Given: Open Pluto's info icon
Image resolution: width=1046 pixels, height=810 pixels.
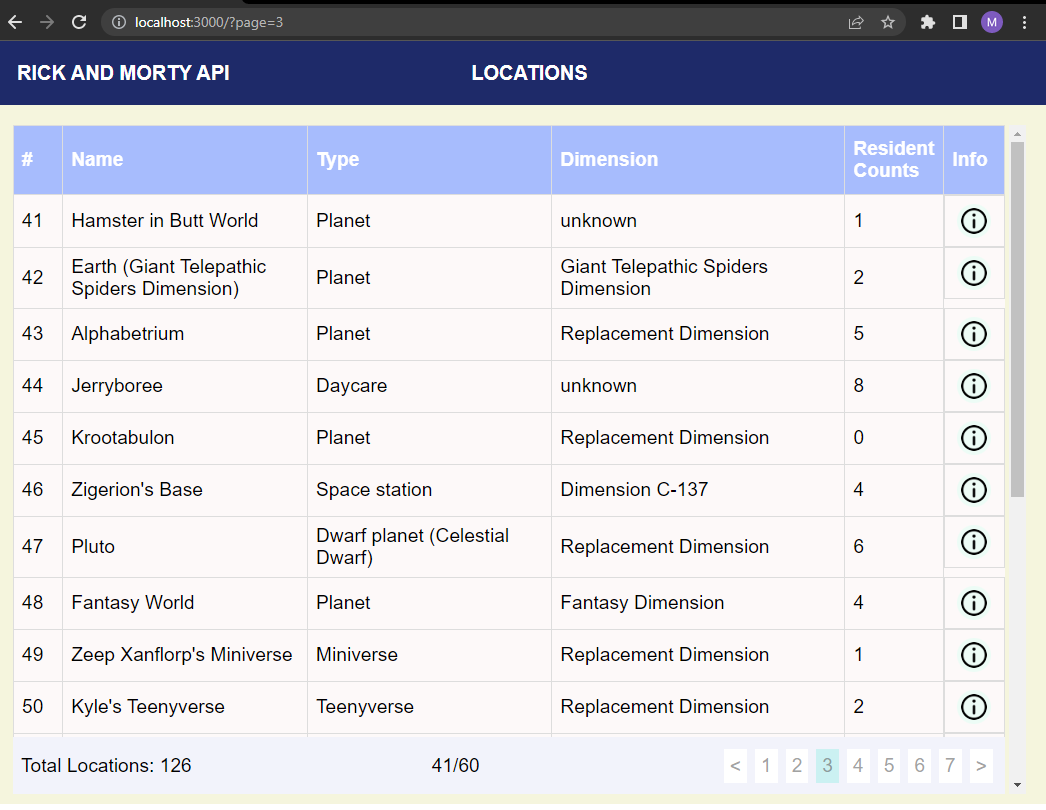Looking at the screenshot, I should coord(973,542).
